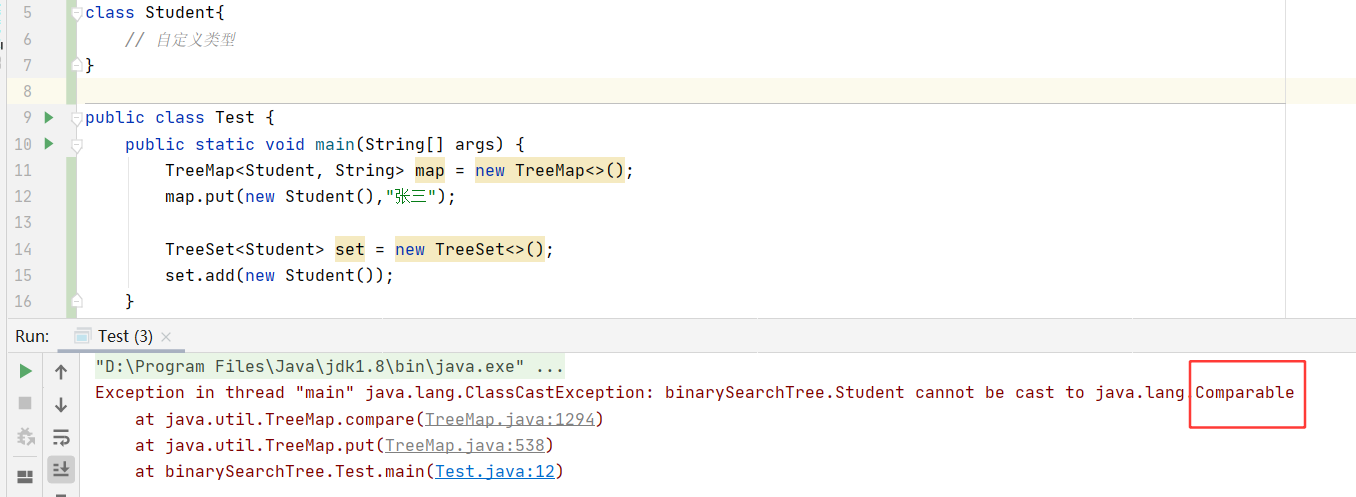Collapse the Student class fold marker on line 5
Image resolution: width=1356 pixels, height=497 pixels.
pos(77,13)
